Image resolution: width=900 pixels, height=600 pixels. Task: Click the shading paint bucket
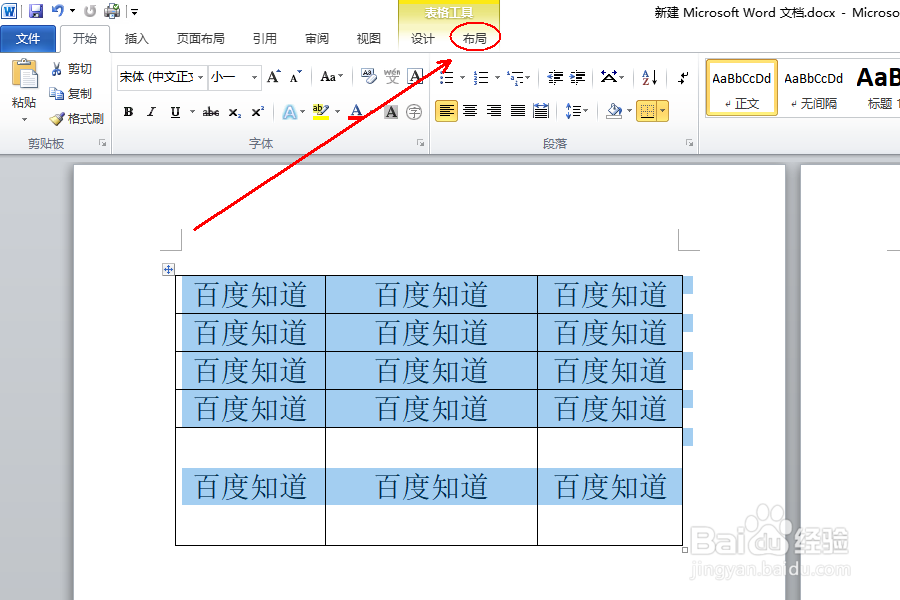pos(614,111)
